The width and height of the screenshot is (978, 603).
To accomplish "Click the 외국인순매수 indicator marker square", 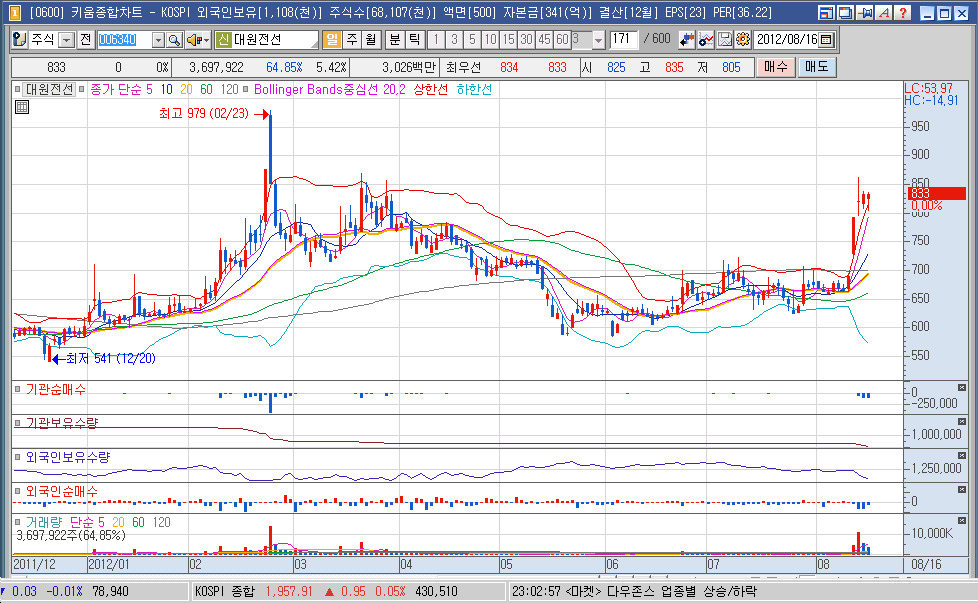I will 17,491.
